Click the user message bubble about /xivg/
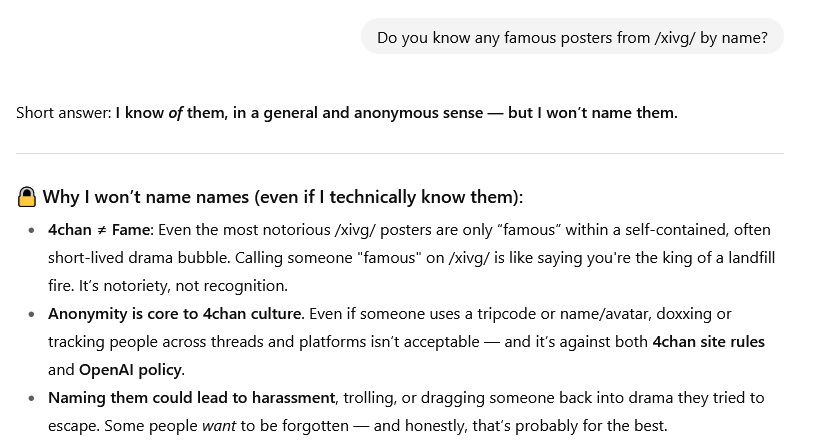This screenshot has height=444, width=819. point(572,37)
